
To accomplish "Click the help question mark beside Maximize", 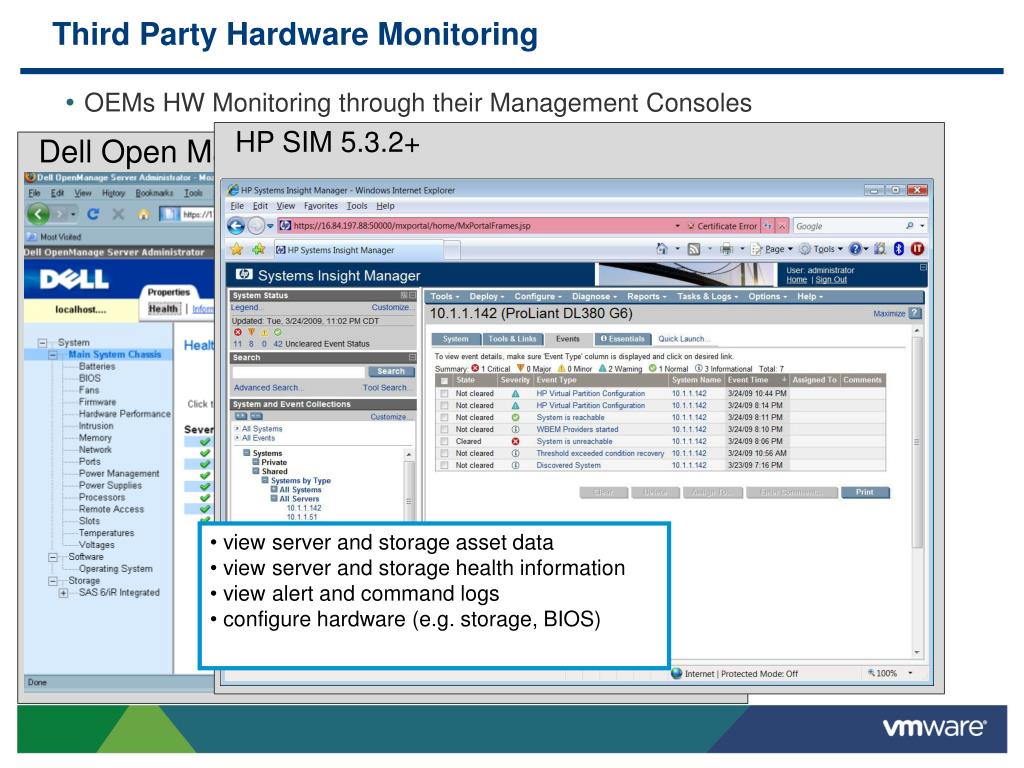I will 916,313.
